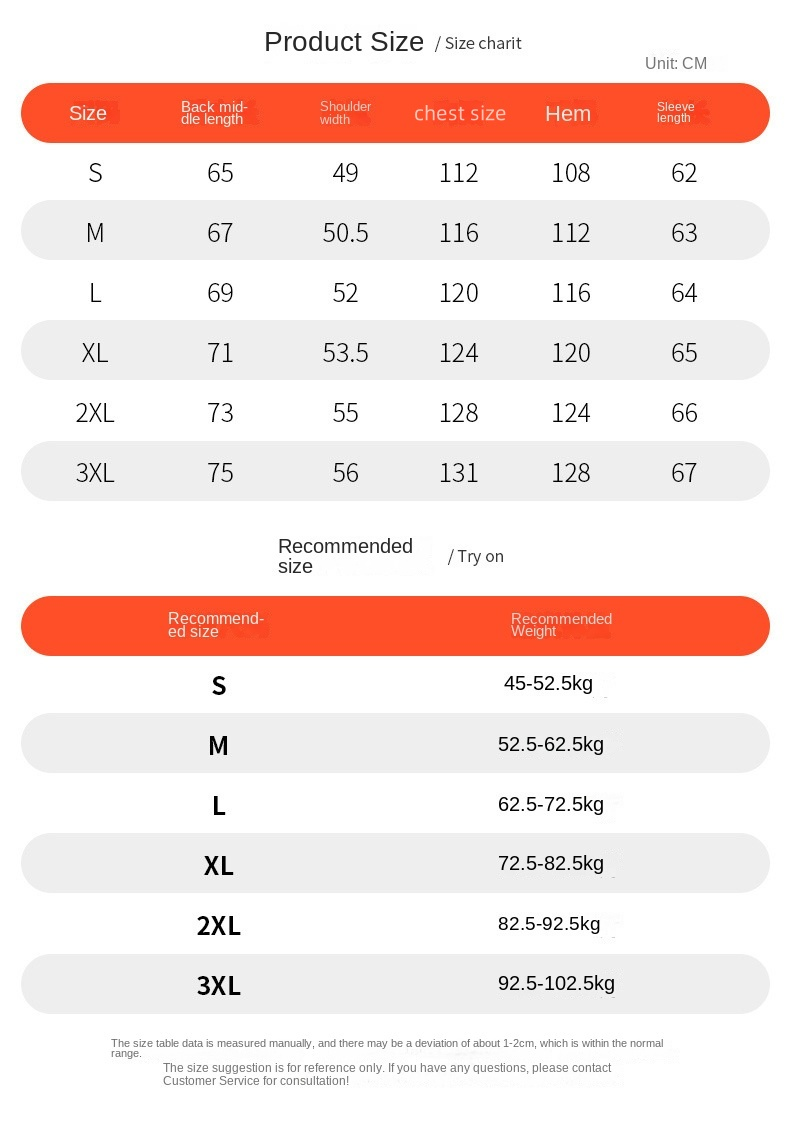This screenshot has height=1125, width=790.
Task: Click the "Product Size" title heading
Action: (344, 42)
